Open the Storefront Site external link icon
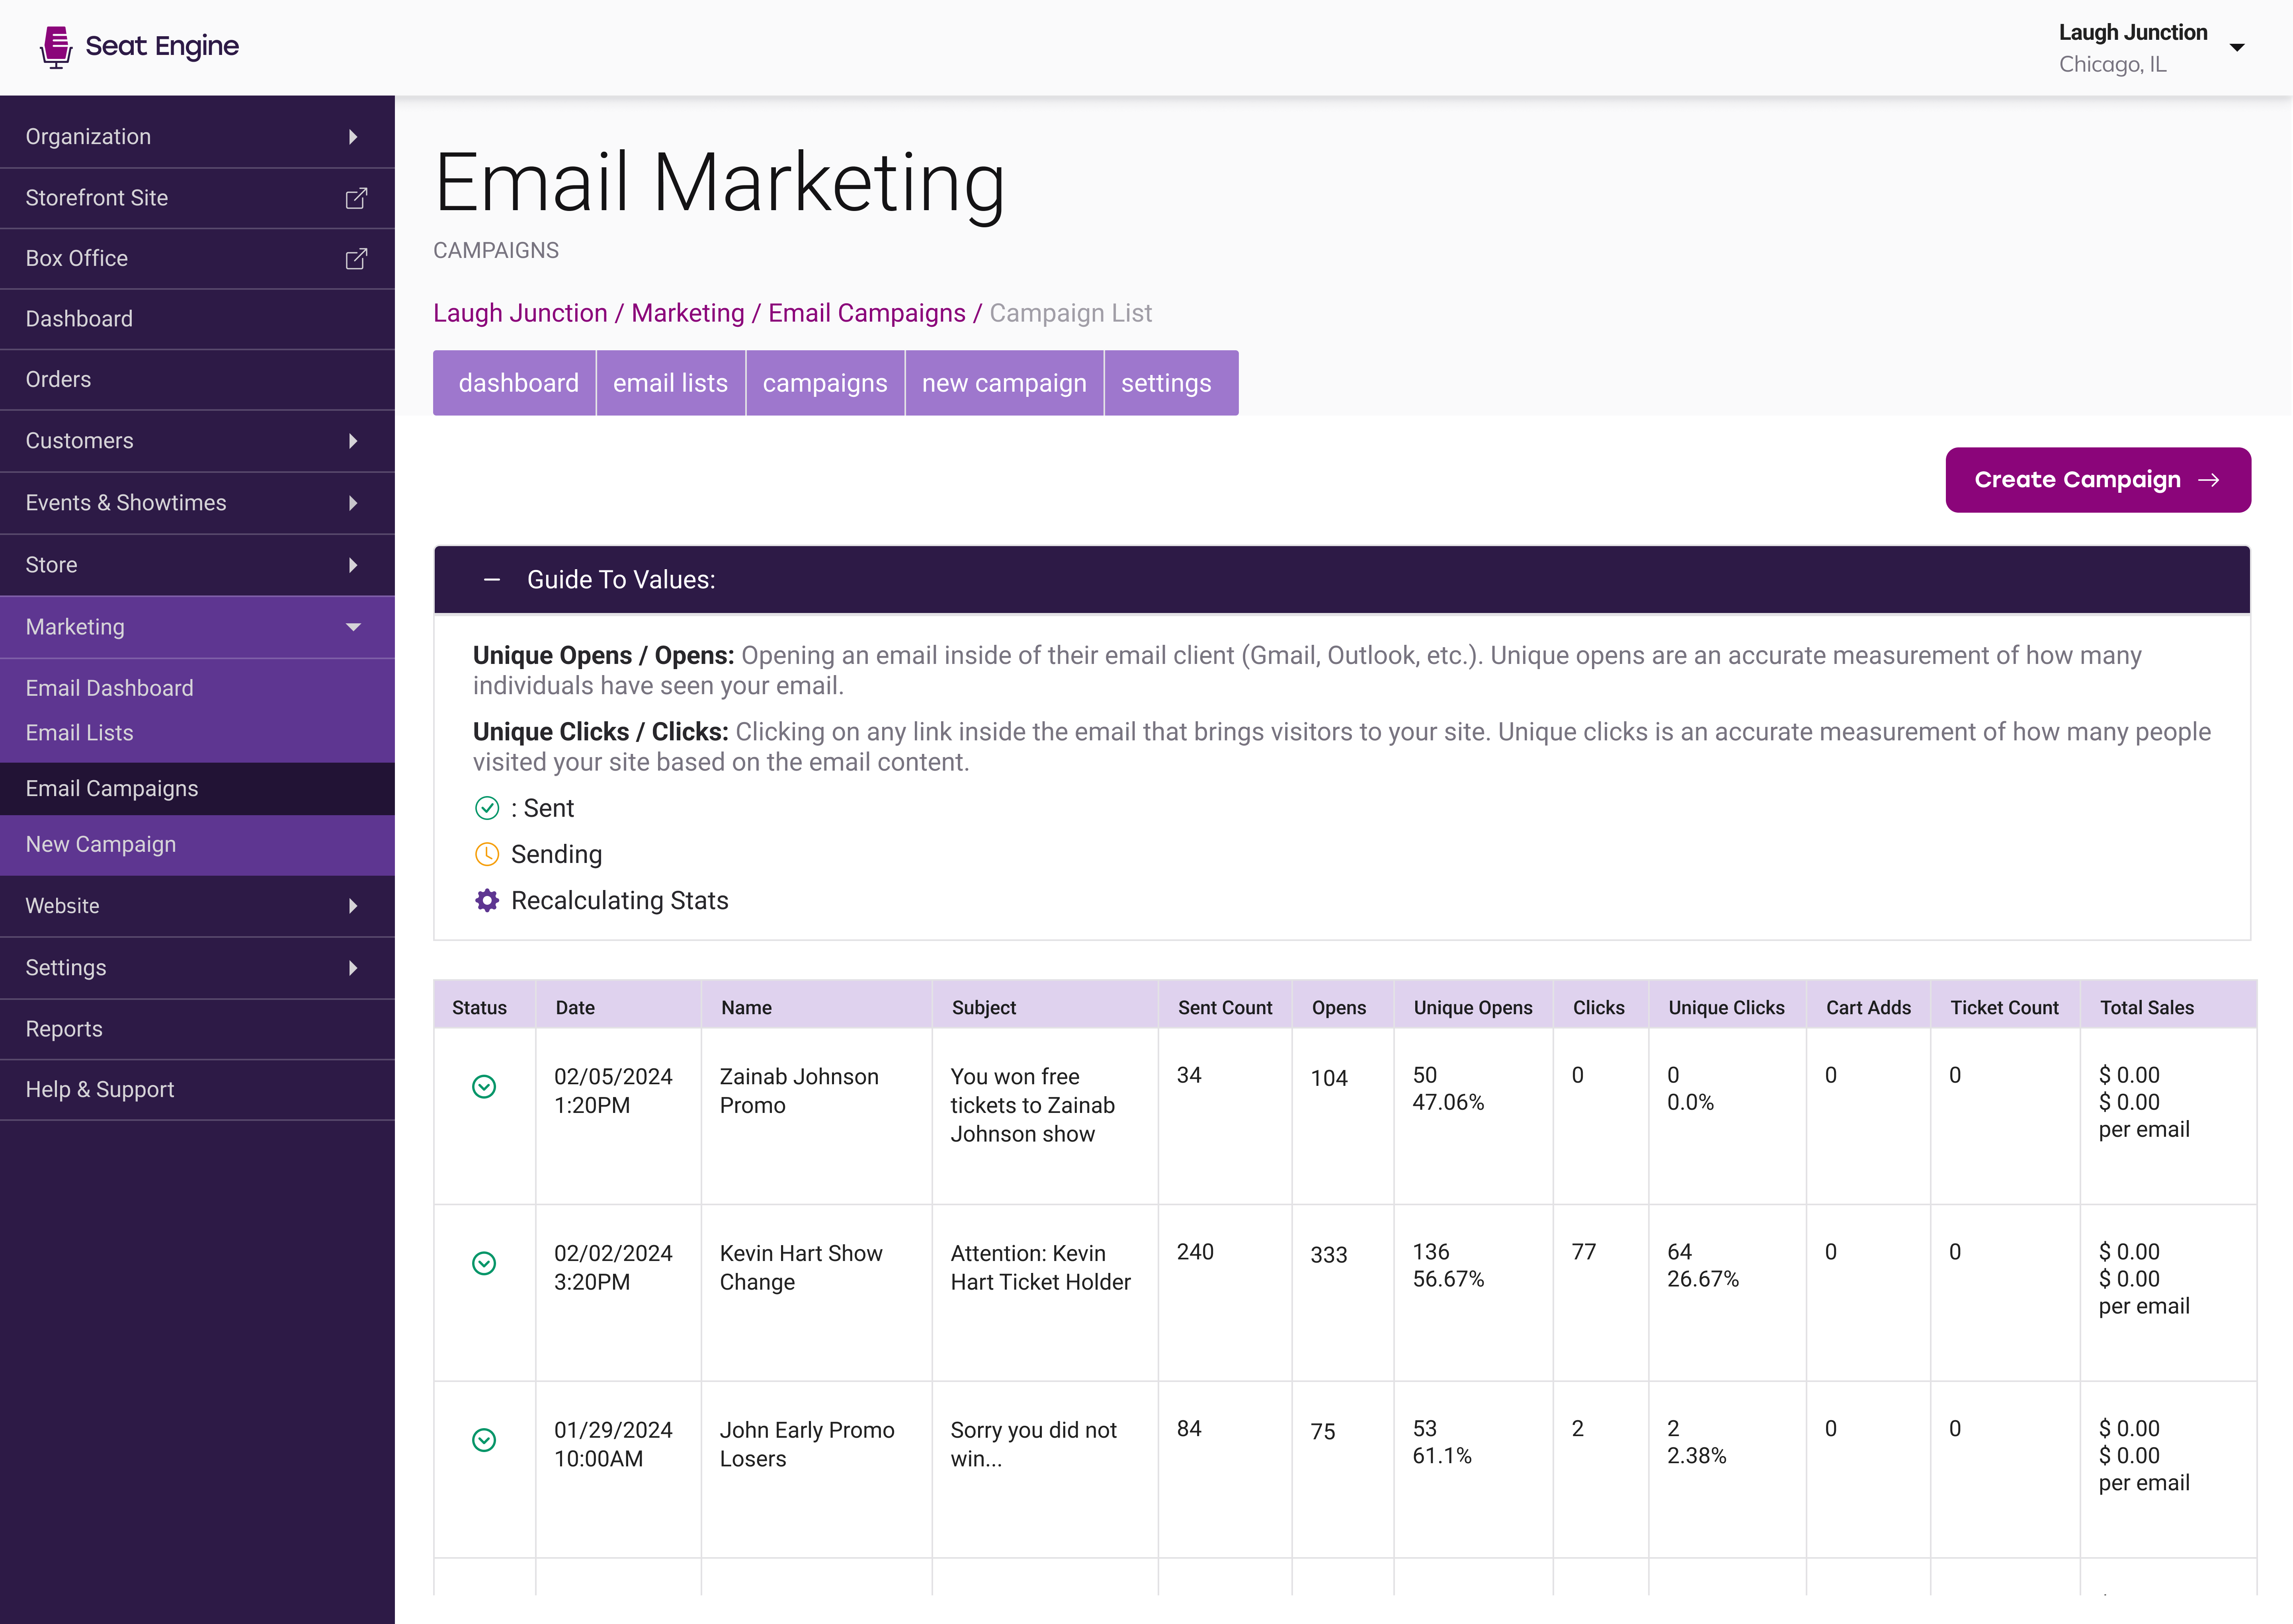Image resolution: width=2293 pixels, height=1624 pixels. 356,198
